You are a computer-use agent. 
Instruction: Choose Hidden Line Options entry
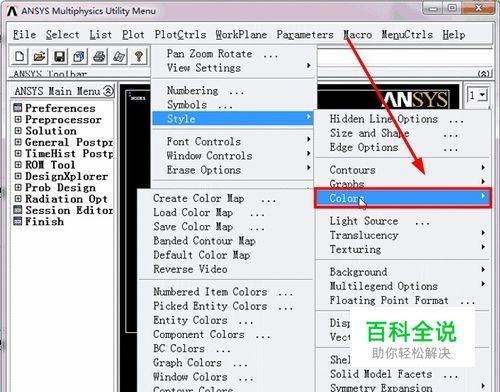click(x=402, y=119)
